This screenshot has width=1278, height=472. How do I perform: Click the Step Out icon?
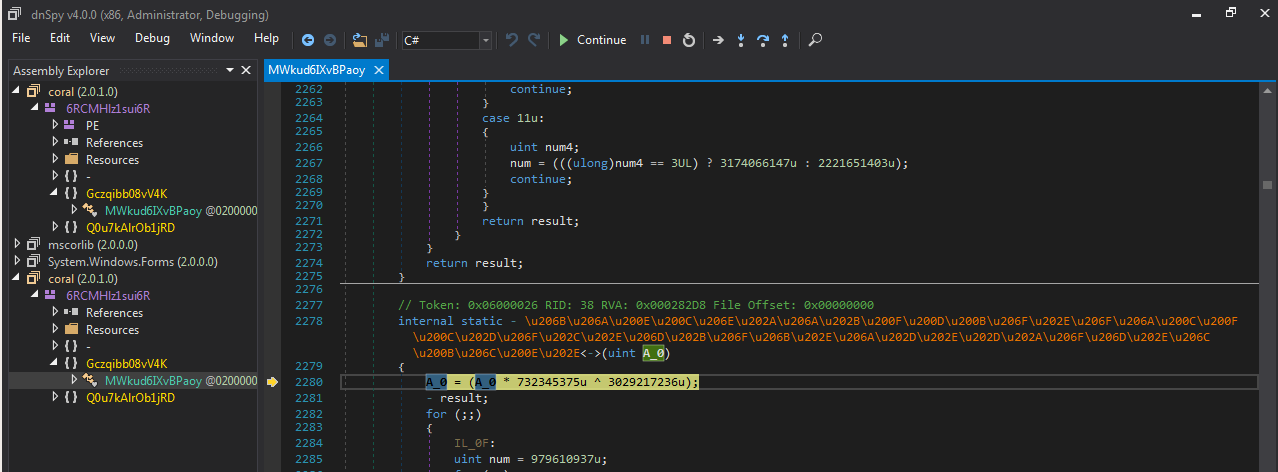click(785, 40)
